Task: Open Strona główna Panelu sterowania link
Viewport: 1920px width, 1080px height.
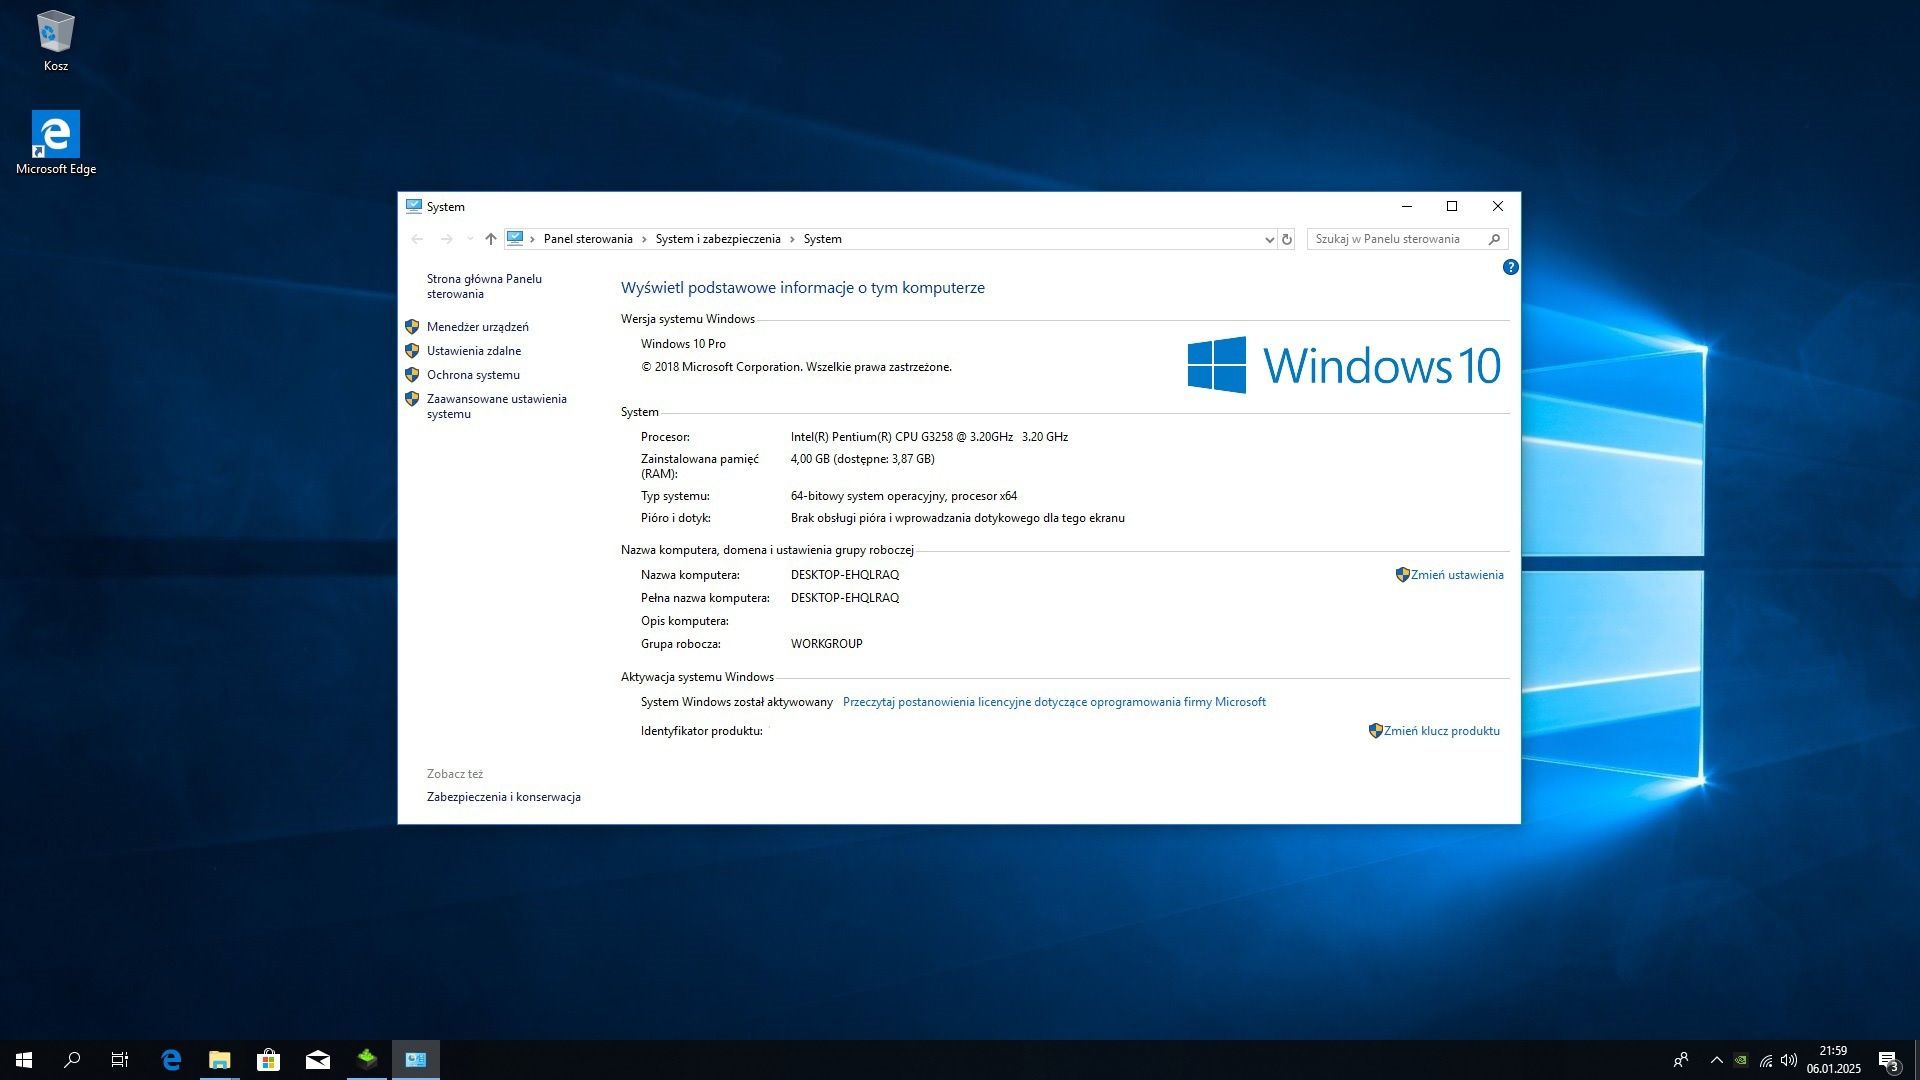Action: [484, 286]
